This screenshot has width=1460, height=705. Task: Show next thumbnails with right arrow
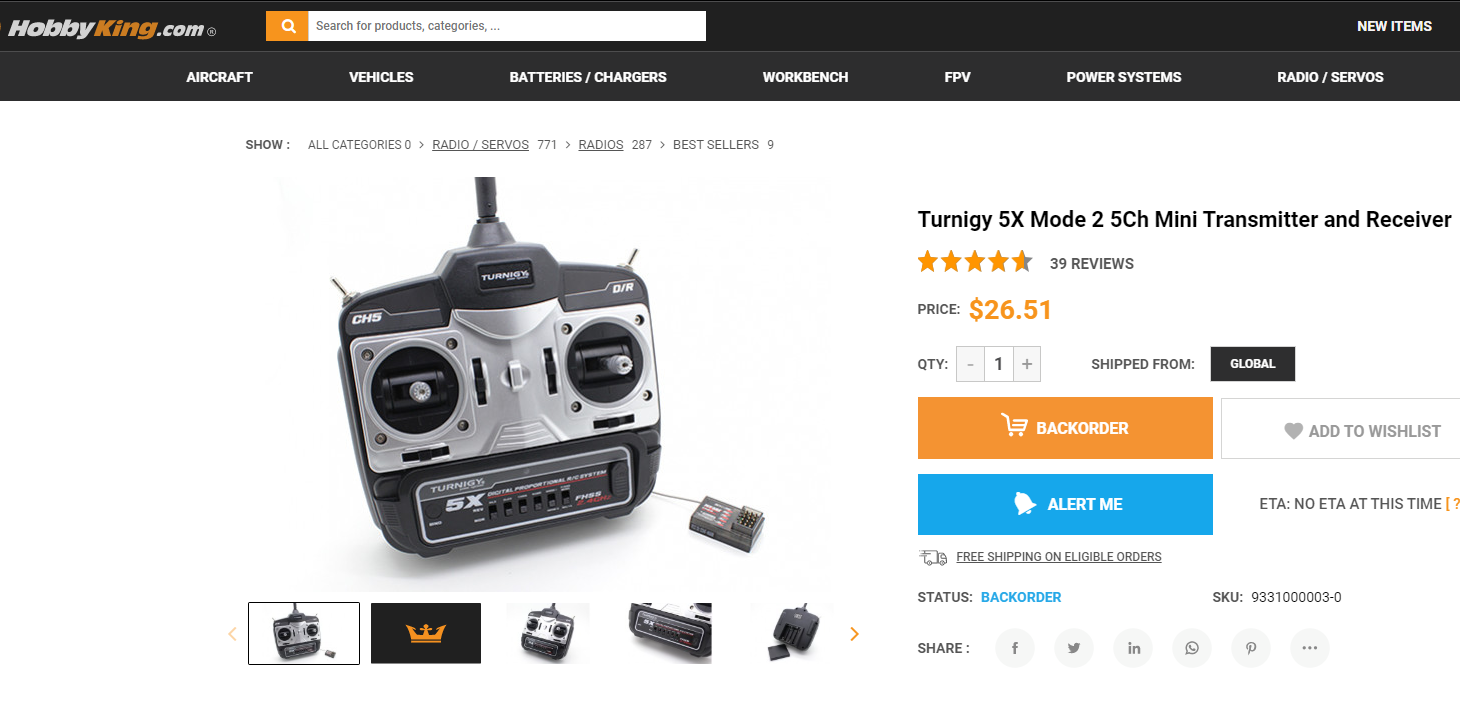pyautogui.click(x=854, y=633)
